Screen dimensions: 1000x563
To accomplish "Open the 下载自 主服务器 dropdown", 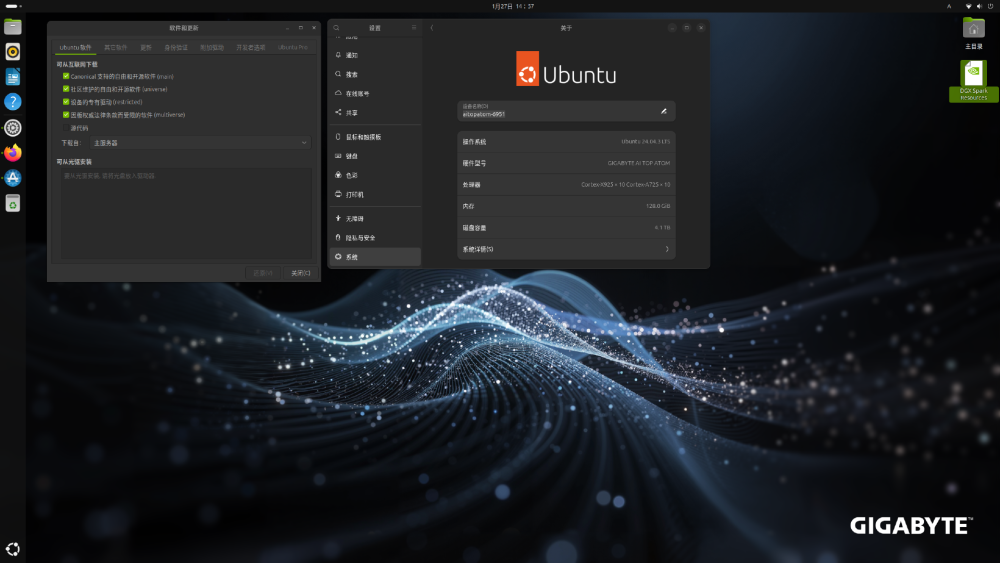I will (200, 143).
